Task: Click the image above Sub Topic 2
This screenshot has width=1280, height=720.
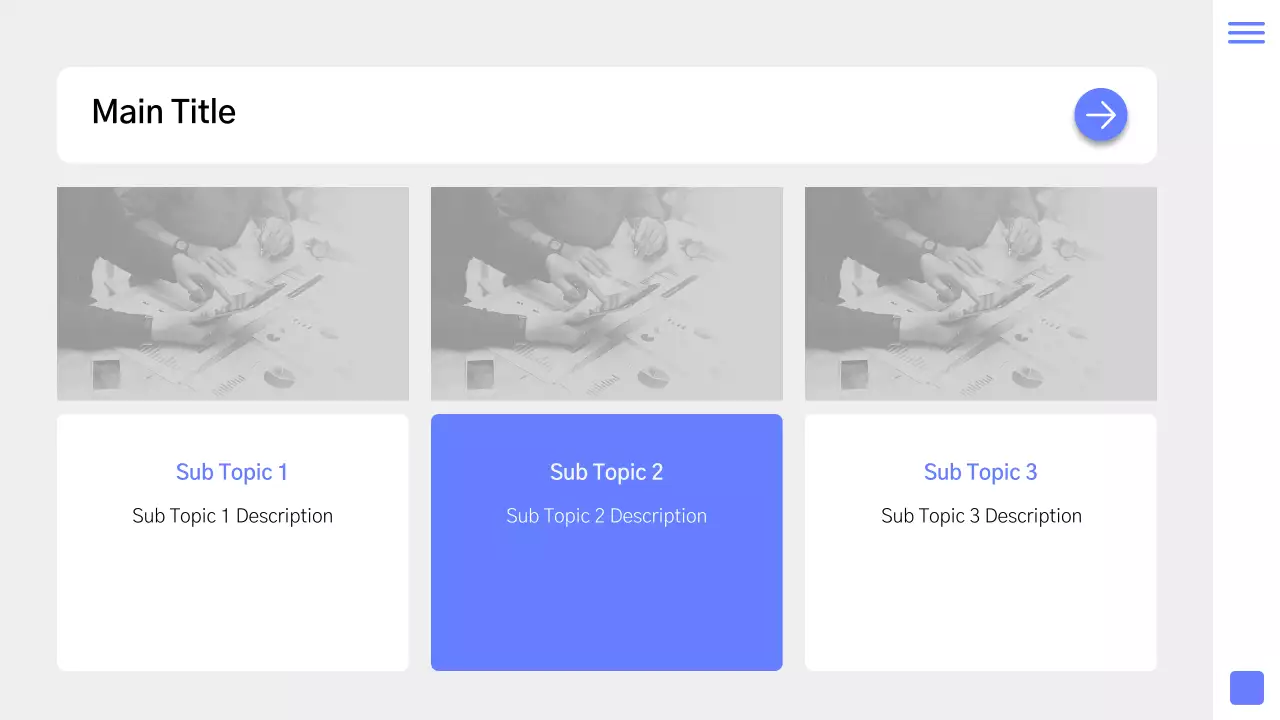Action: (x=607, y=293)
